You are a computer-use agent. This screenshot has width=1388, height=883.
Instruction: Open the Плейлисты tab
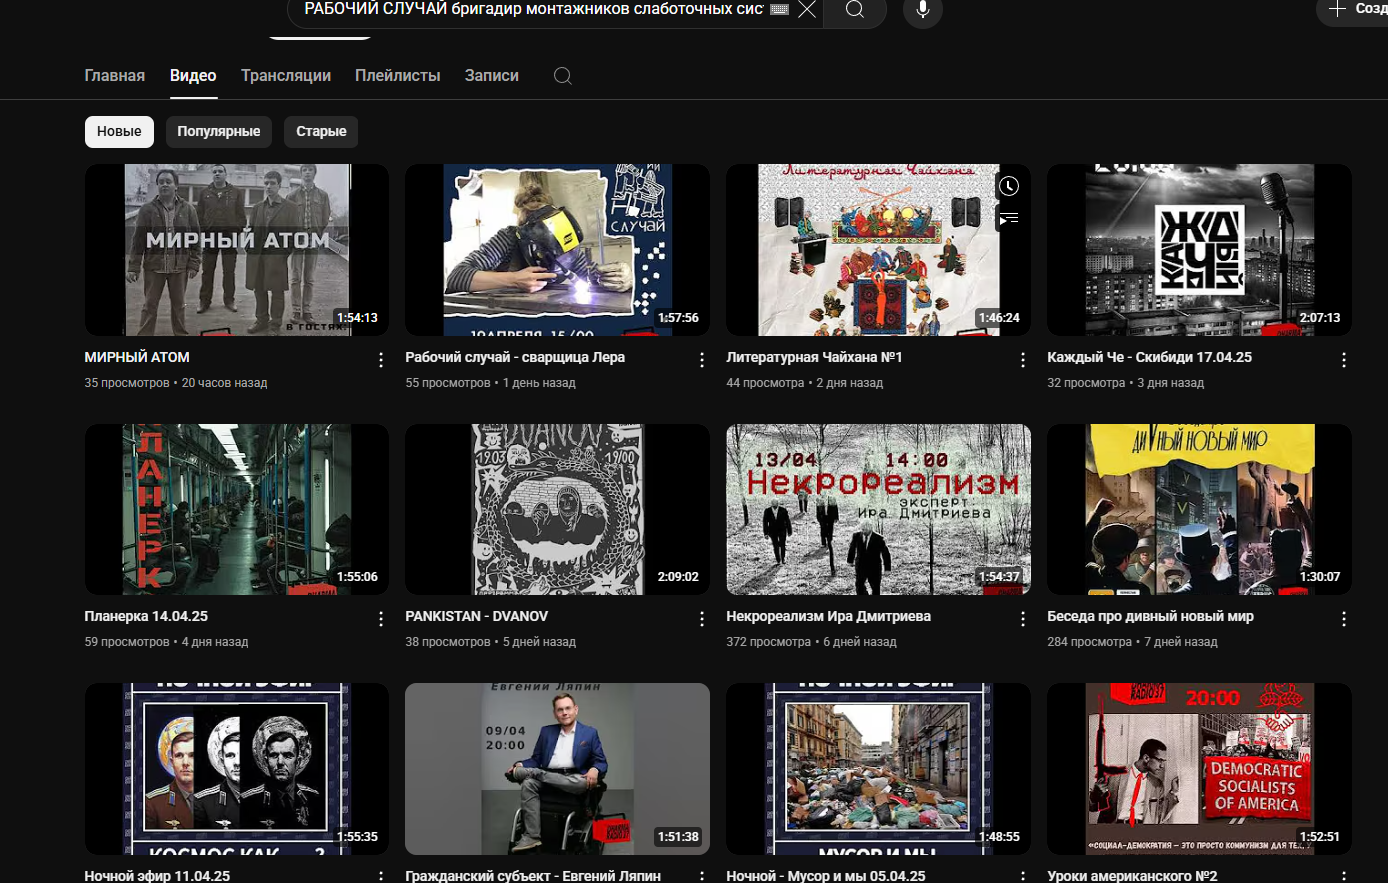(x=397, y=76)
